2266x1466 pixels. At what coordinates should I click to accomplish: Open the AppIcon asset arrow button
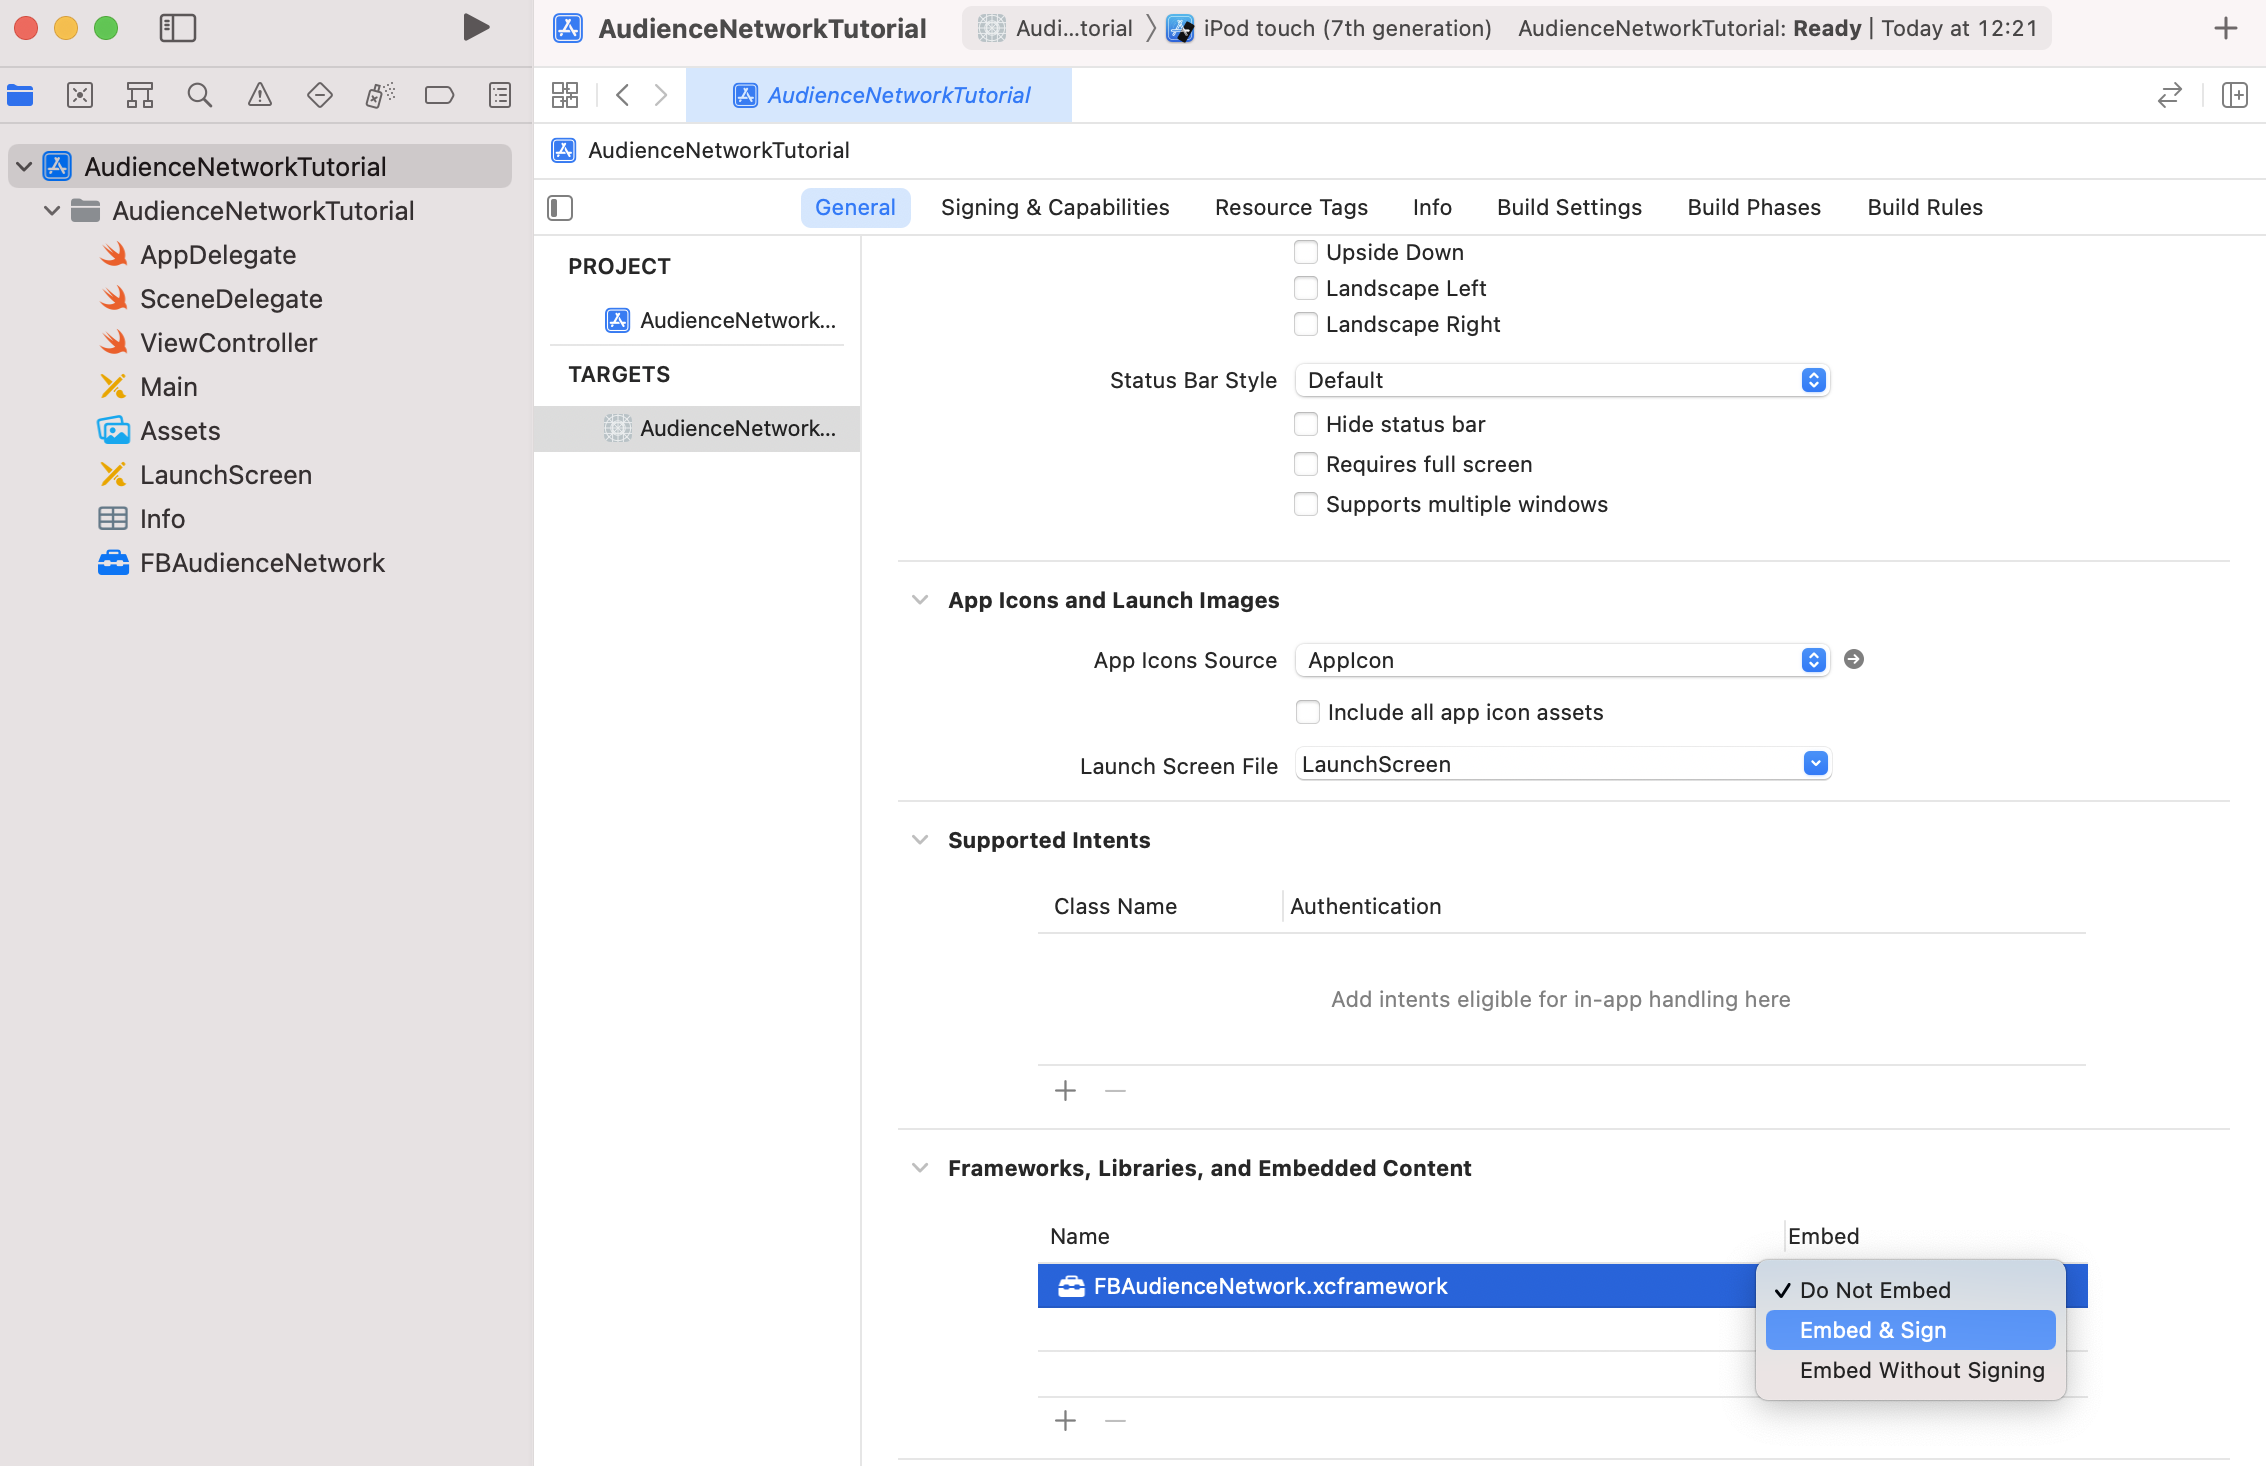pyautogui.click(x=1854, y=659)
